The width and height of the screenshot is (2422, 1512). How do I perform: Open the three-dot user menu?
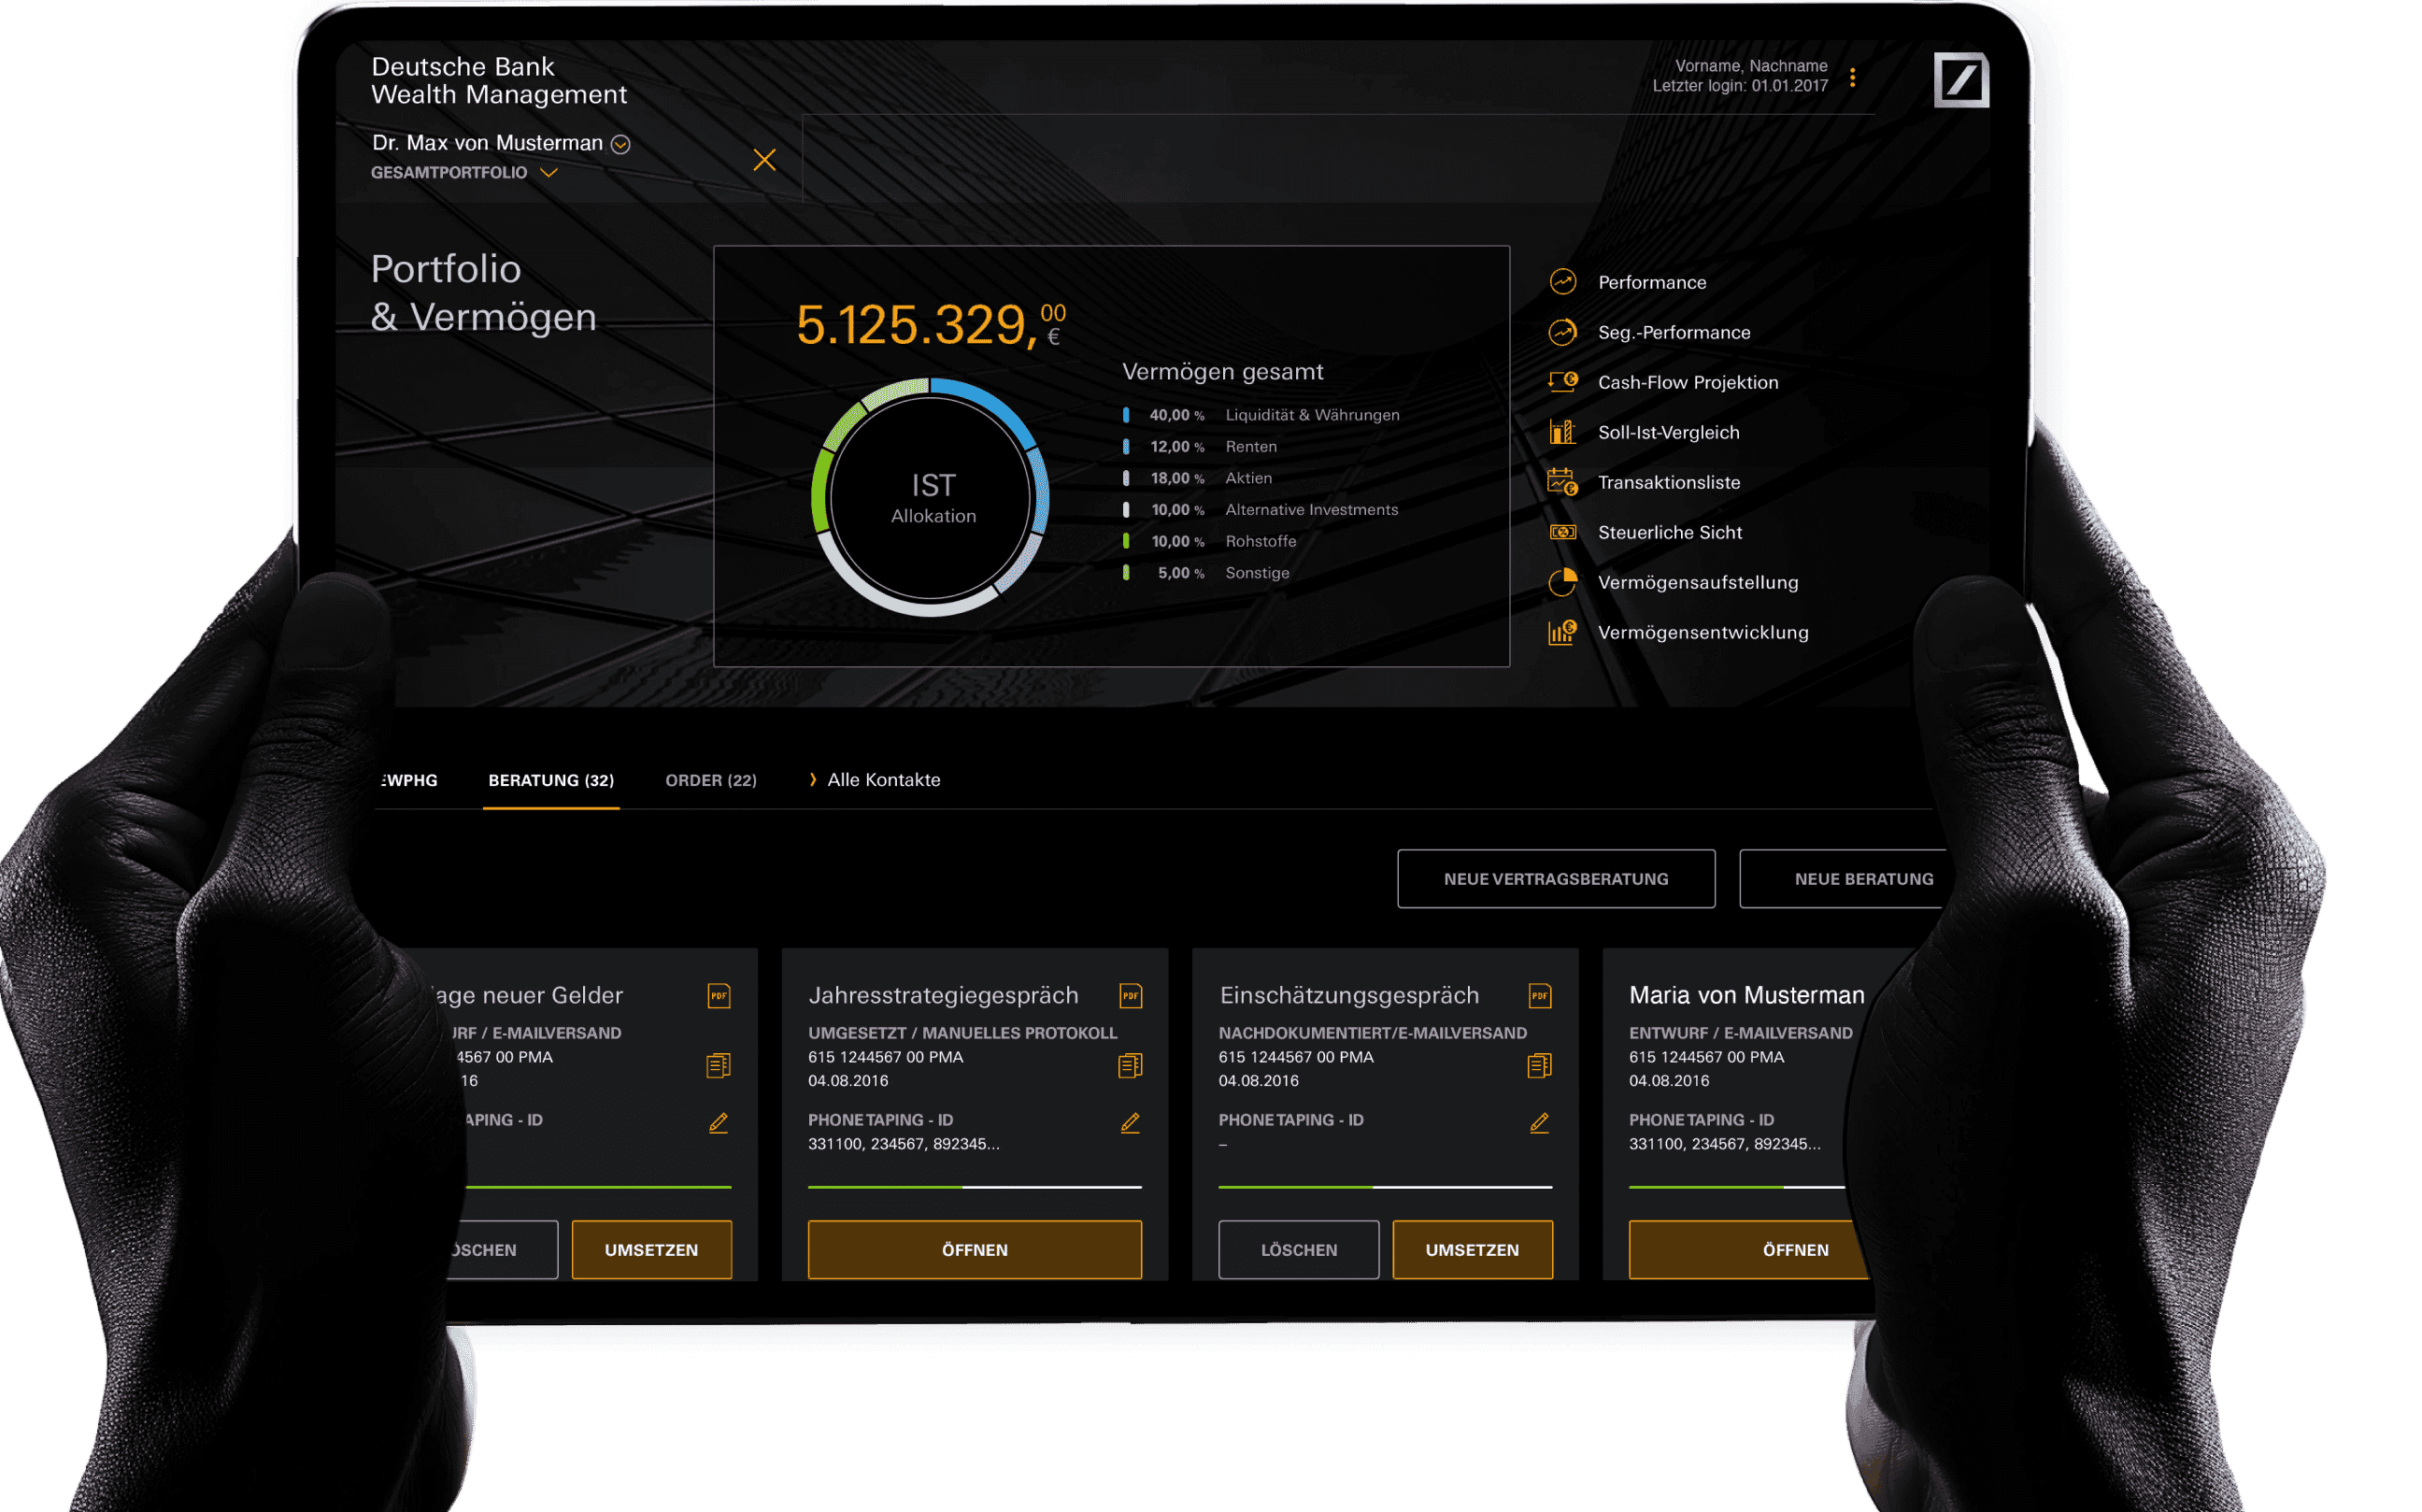tap(1852, 77)
